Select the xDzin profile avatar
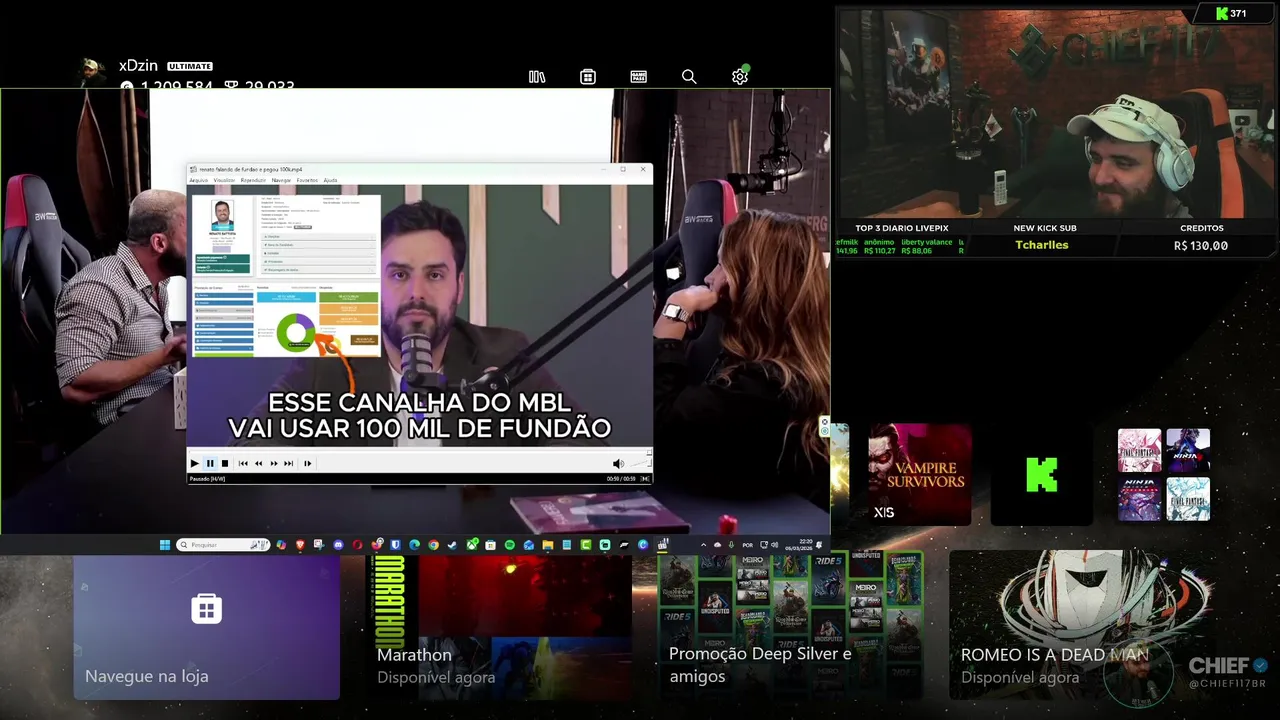 (x=93, y=73)
